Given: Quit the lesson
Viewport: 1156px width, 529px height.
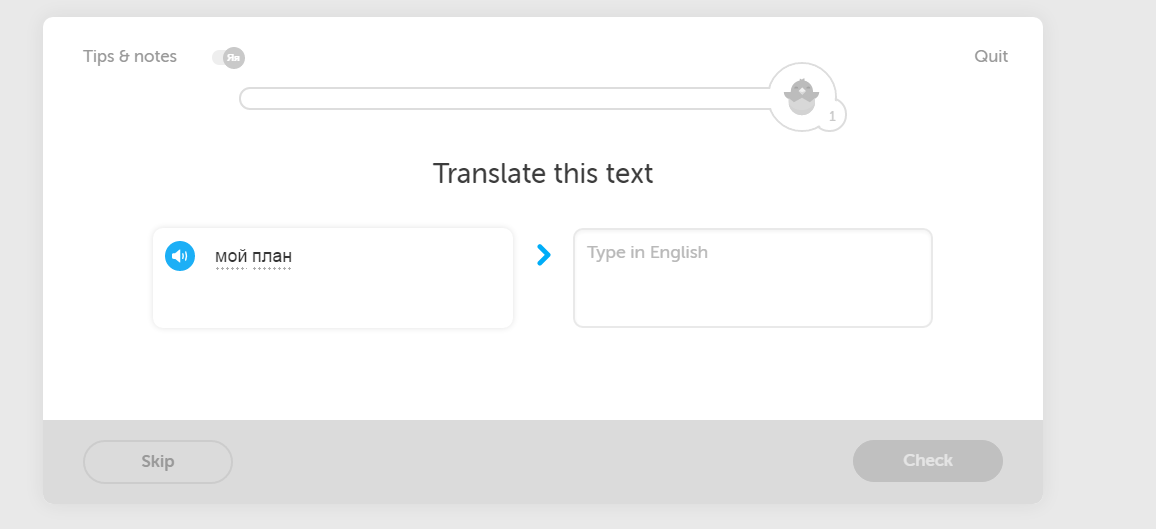Looking at the screenshot, I should click(x=991, y=57).
